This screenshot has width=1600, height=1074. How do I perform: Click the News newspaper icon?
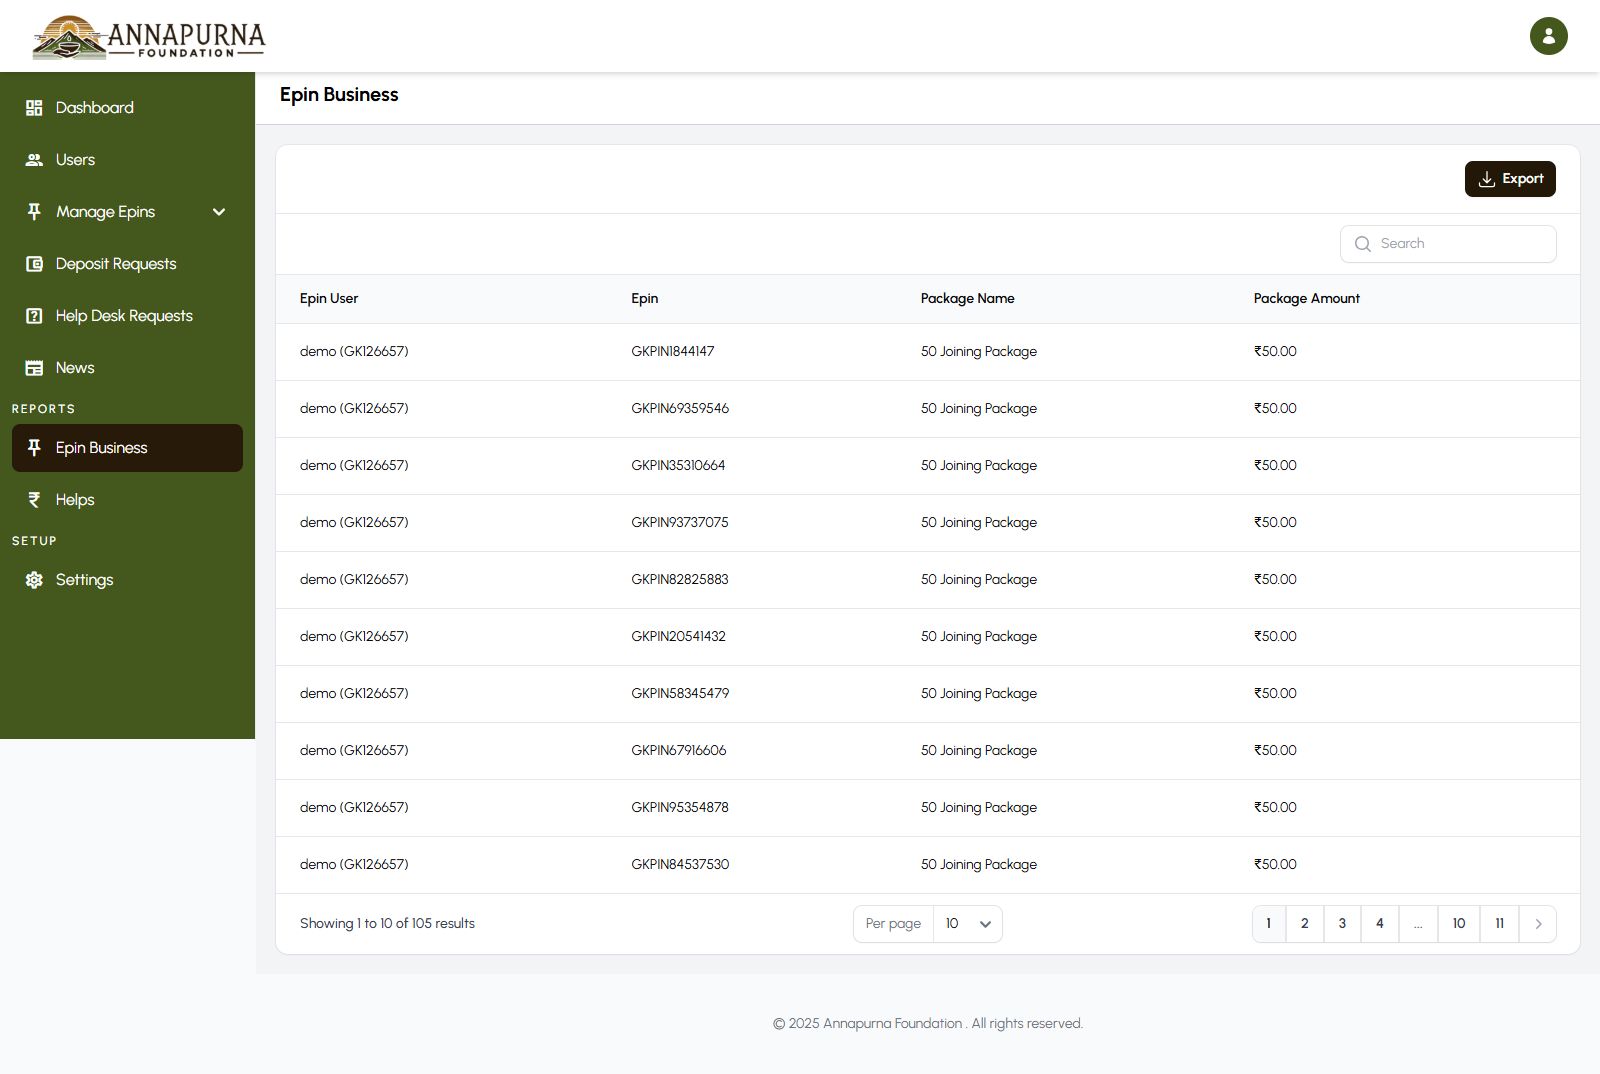34,368
